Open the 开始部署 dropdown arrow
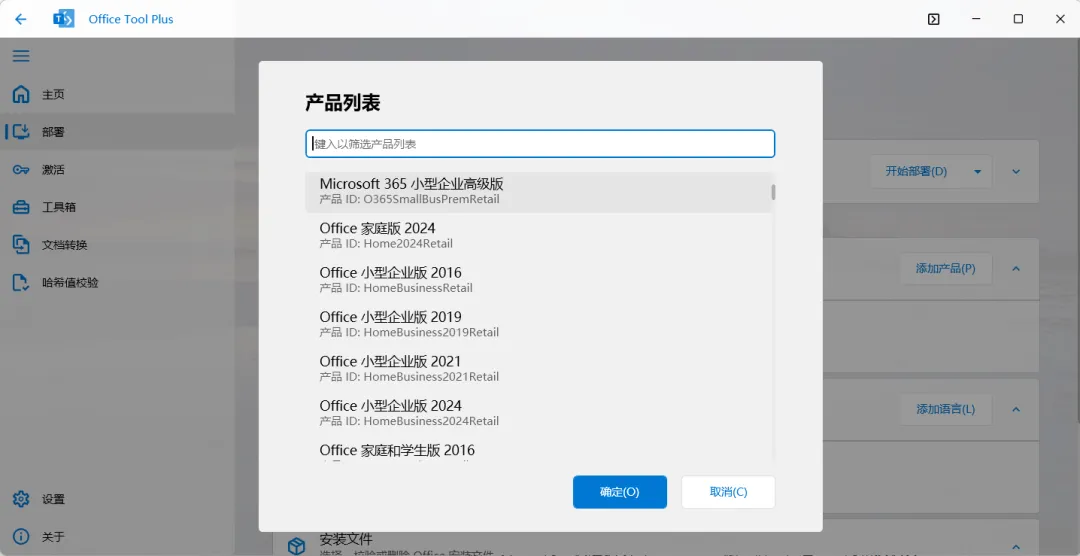This screenshot has height=556, width=1080. pos(977,172)
